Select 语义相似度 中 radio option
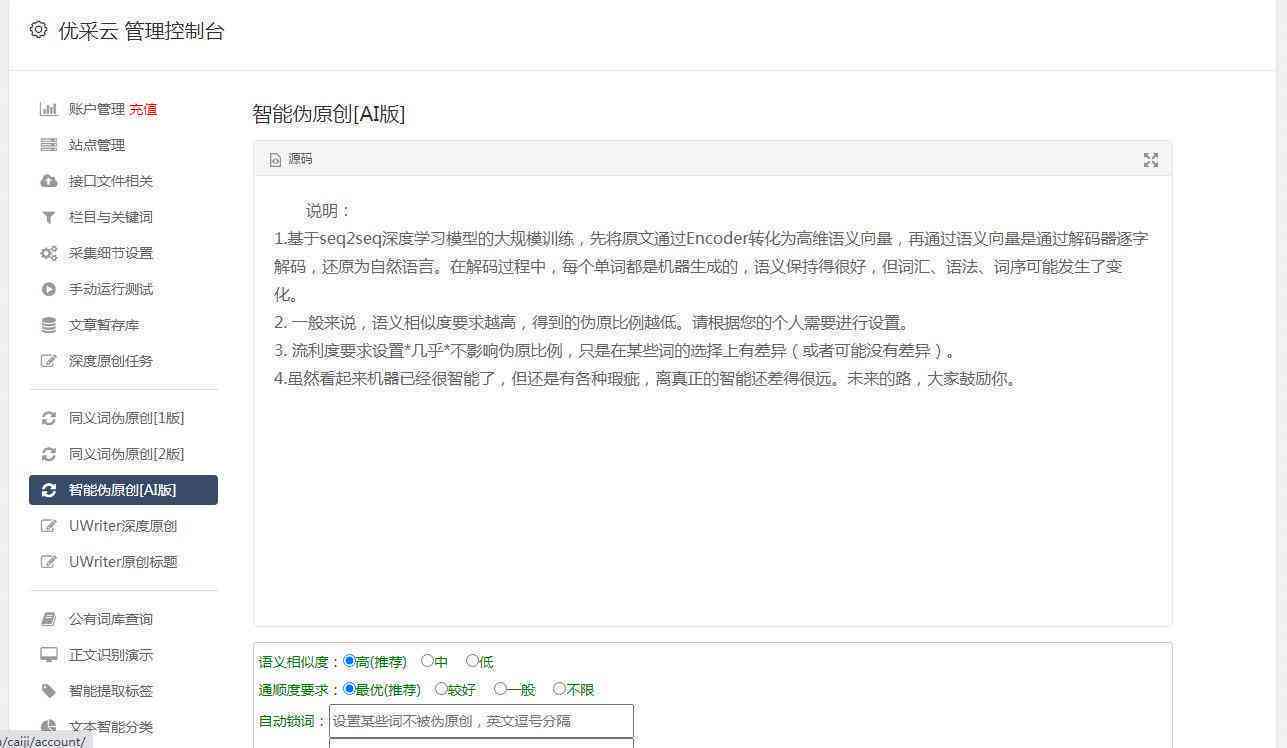The image size is (1287, 748). [427, 661]
